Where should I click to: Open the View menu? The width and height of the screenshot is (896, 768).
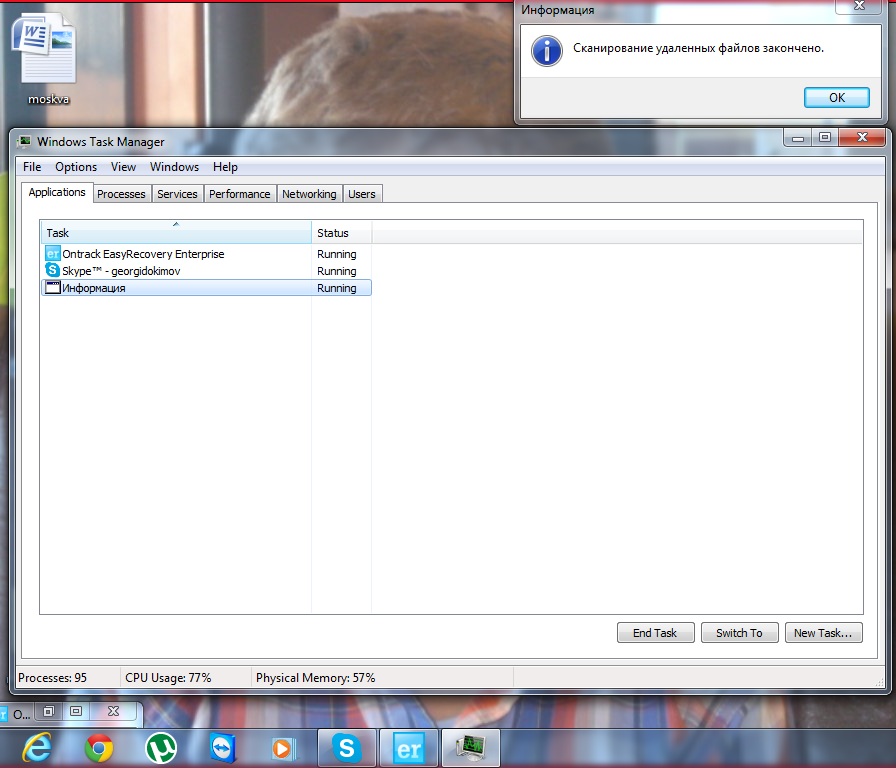click(x=124, y=167)
